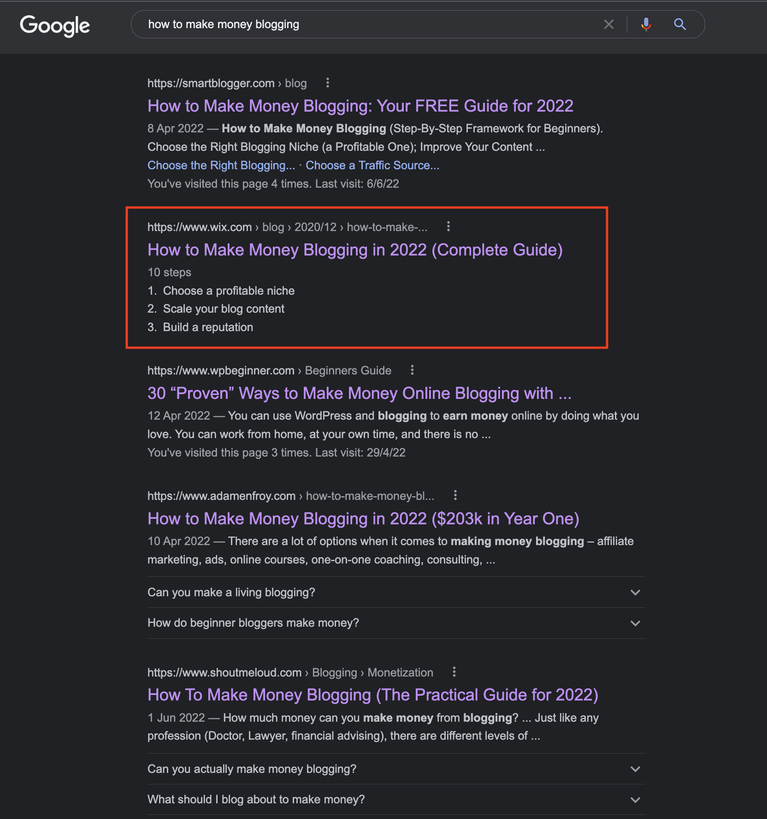Click the adamenfroy.com URL breadcrumb
This screenshot has width=767, height=819.
(290, 496)
